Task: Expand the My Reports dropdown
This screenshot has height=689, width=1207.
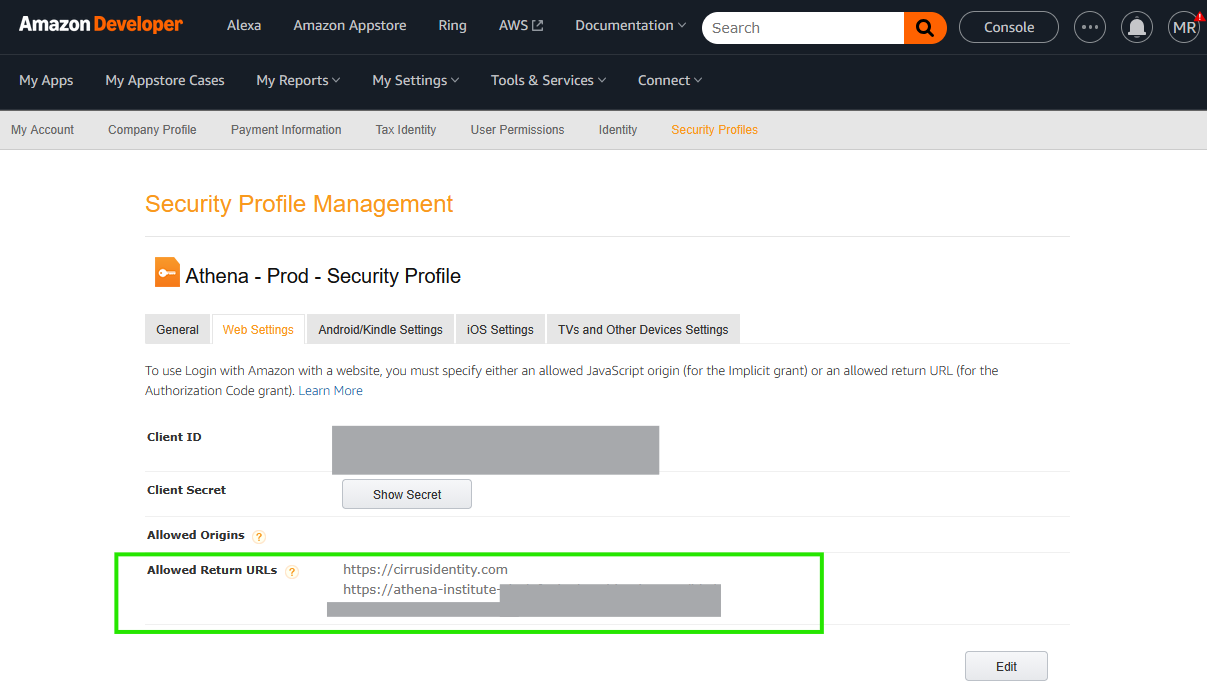Action: 298,80
